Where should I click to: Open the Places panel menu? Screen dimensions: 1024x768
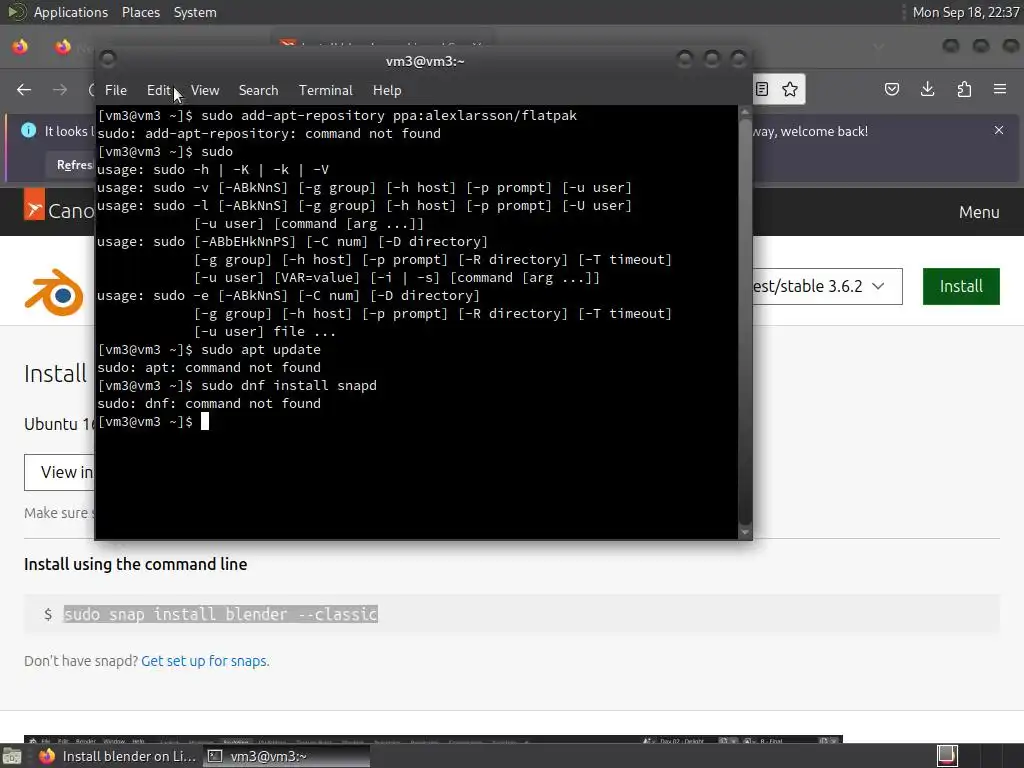click(x=140, y=12)
